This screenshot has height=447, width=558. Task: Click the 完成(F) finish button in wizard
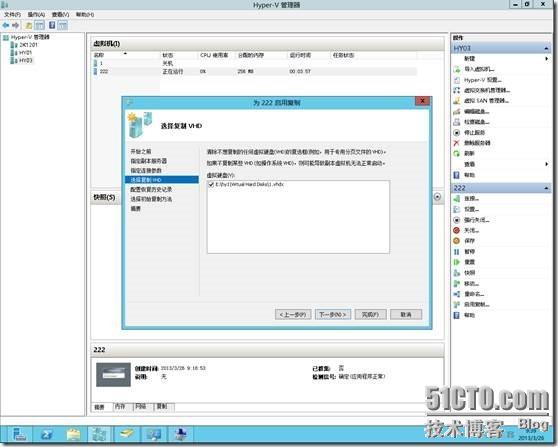(x=370, y=315)
